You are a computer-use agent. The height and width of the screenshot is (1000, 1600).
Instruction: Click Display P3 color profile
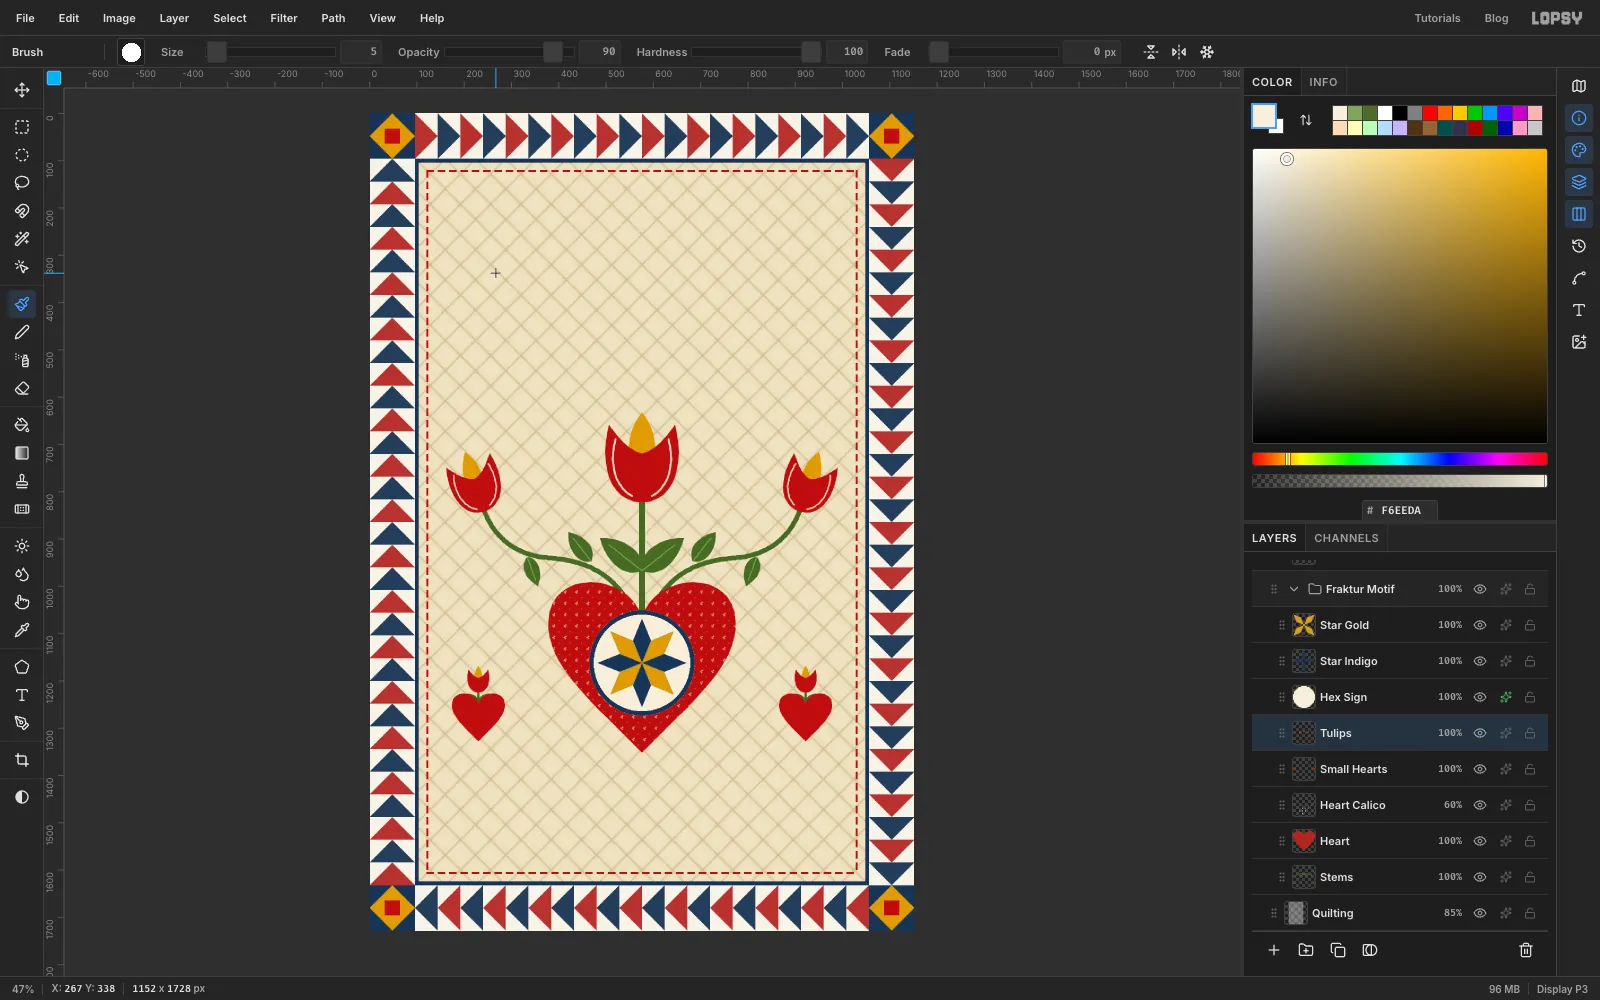[x=1562, y=989]
